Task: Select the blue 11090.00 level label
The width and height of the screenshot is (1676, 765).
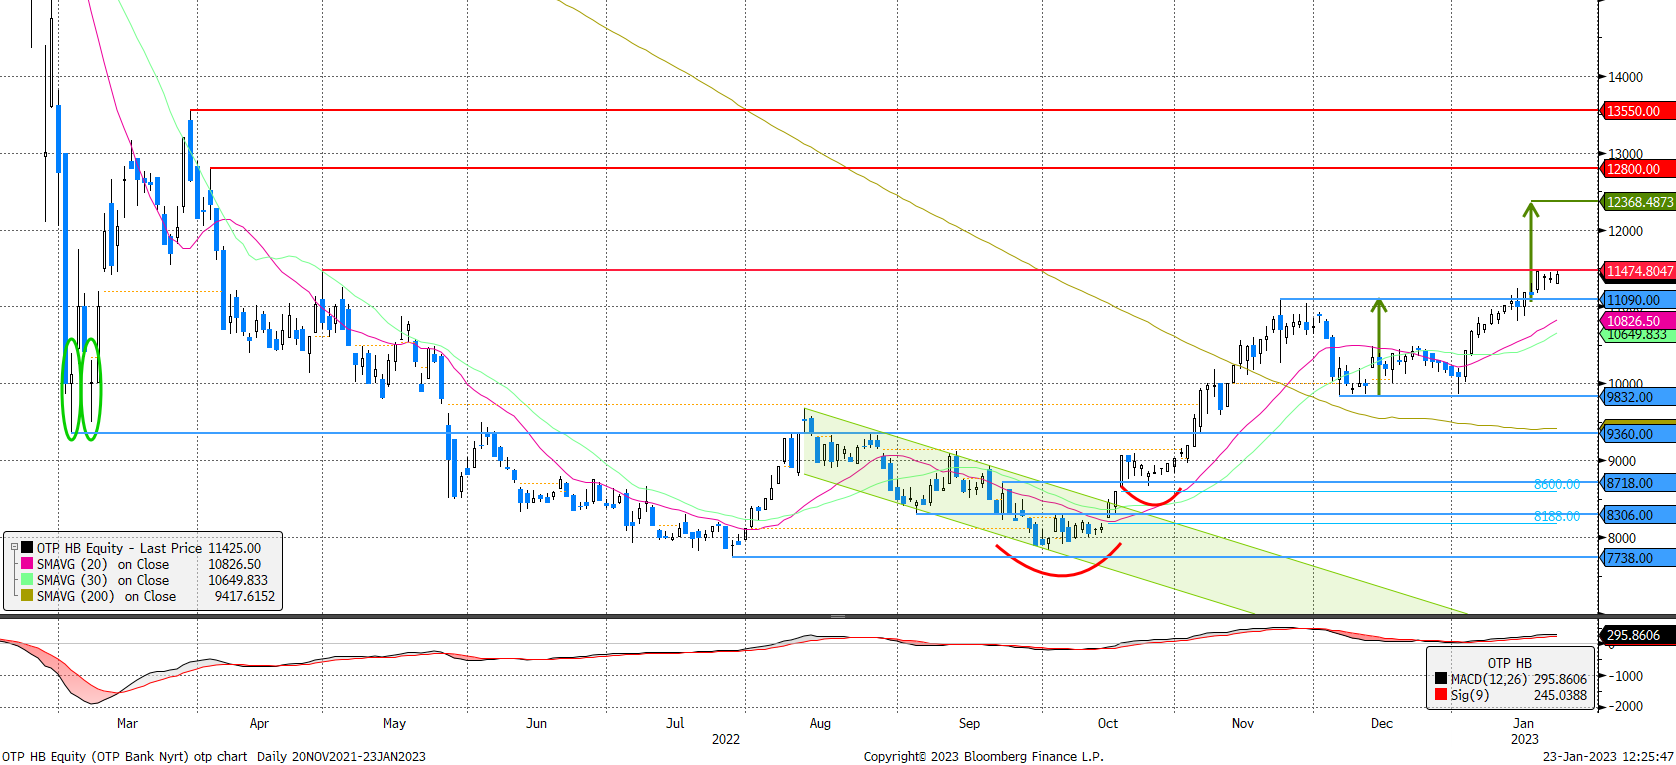Action: click(x=1638, y=300)
